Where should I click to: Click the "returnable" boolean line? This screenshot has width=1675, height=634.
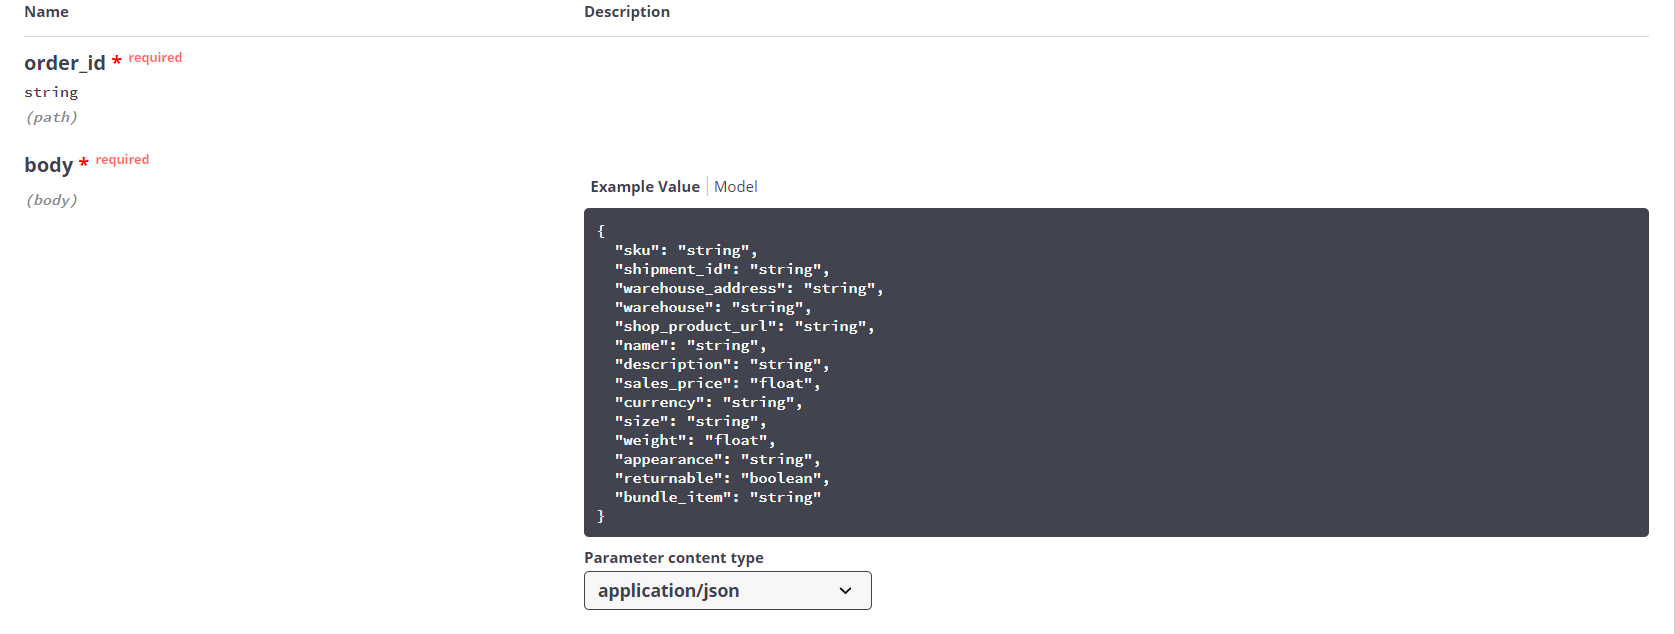coord(722,478)
